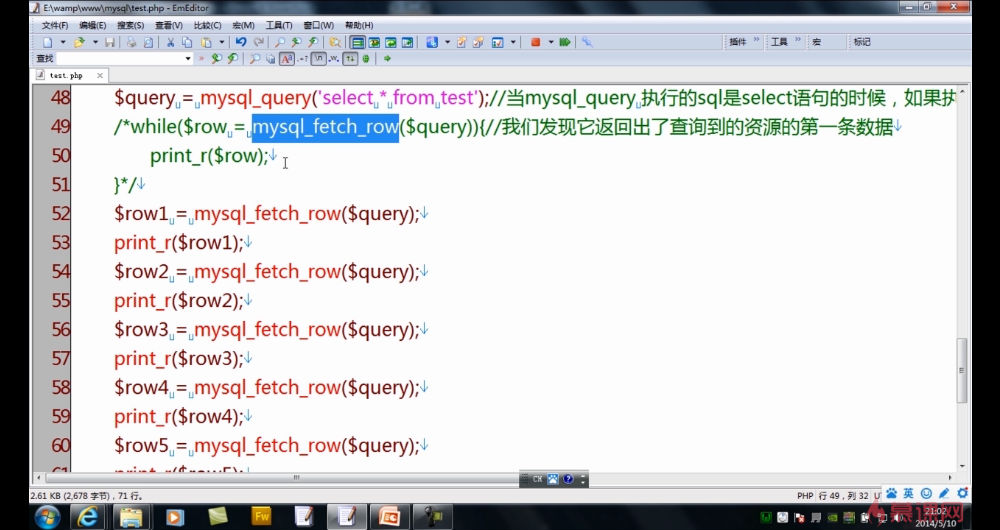
Task: Click the Find magnifier icon in main toolbar
Action: pyautogui.click(x=279, y=42)
